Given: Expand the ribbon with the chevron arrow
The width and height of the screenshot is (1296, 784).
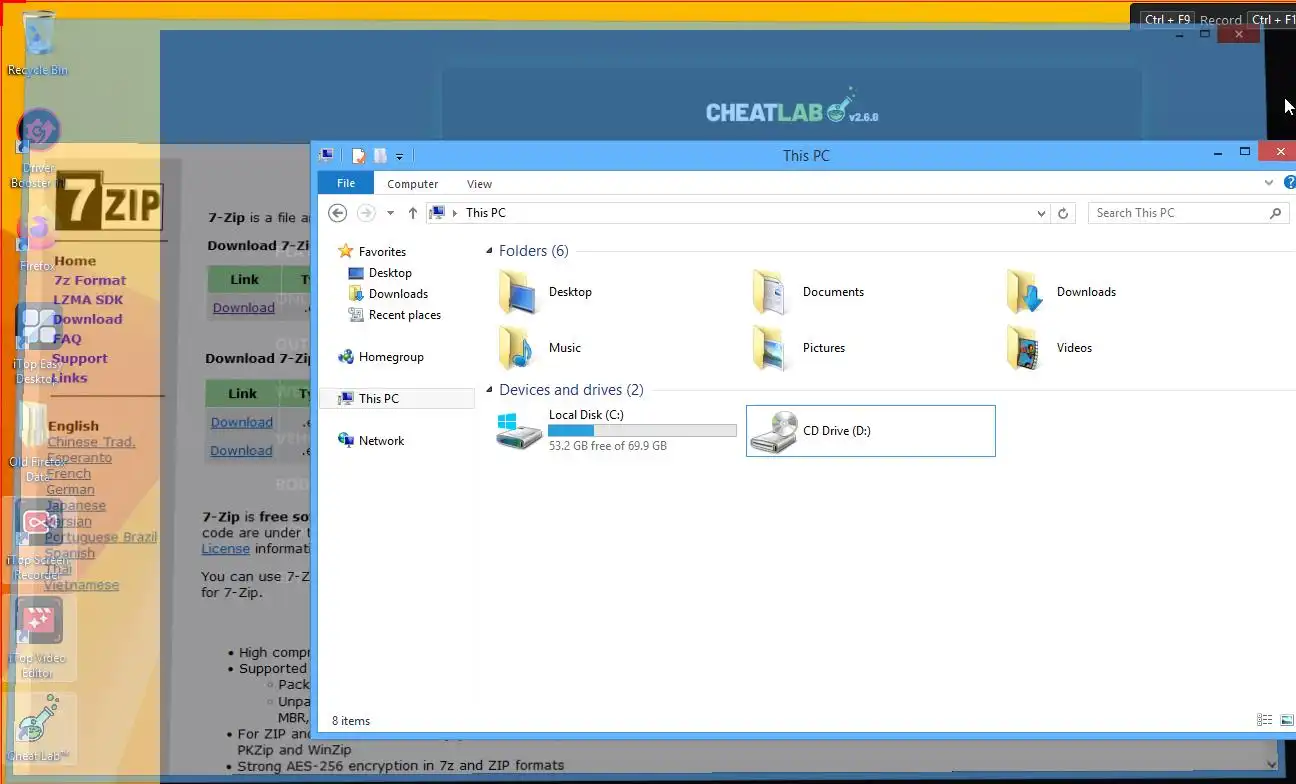Looking at the screenshot, I should (x=1269, y=183).
